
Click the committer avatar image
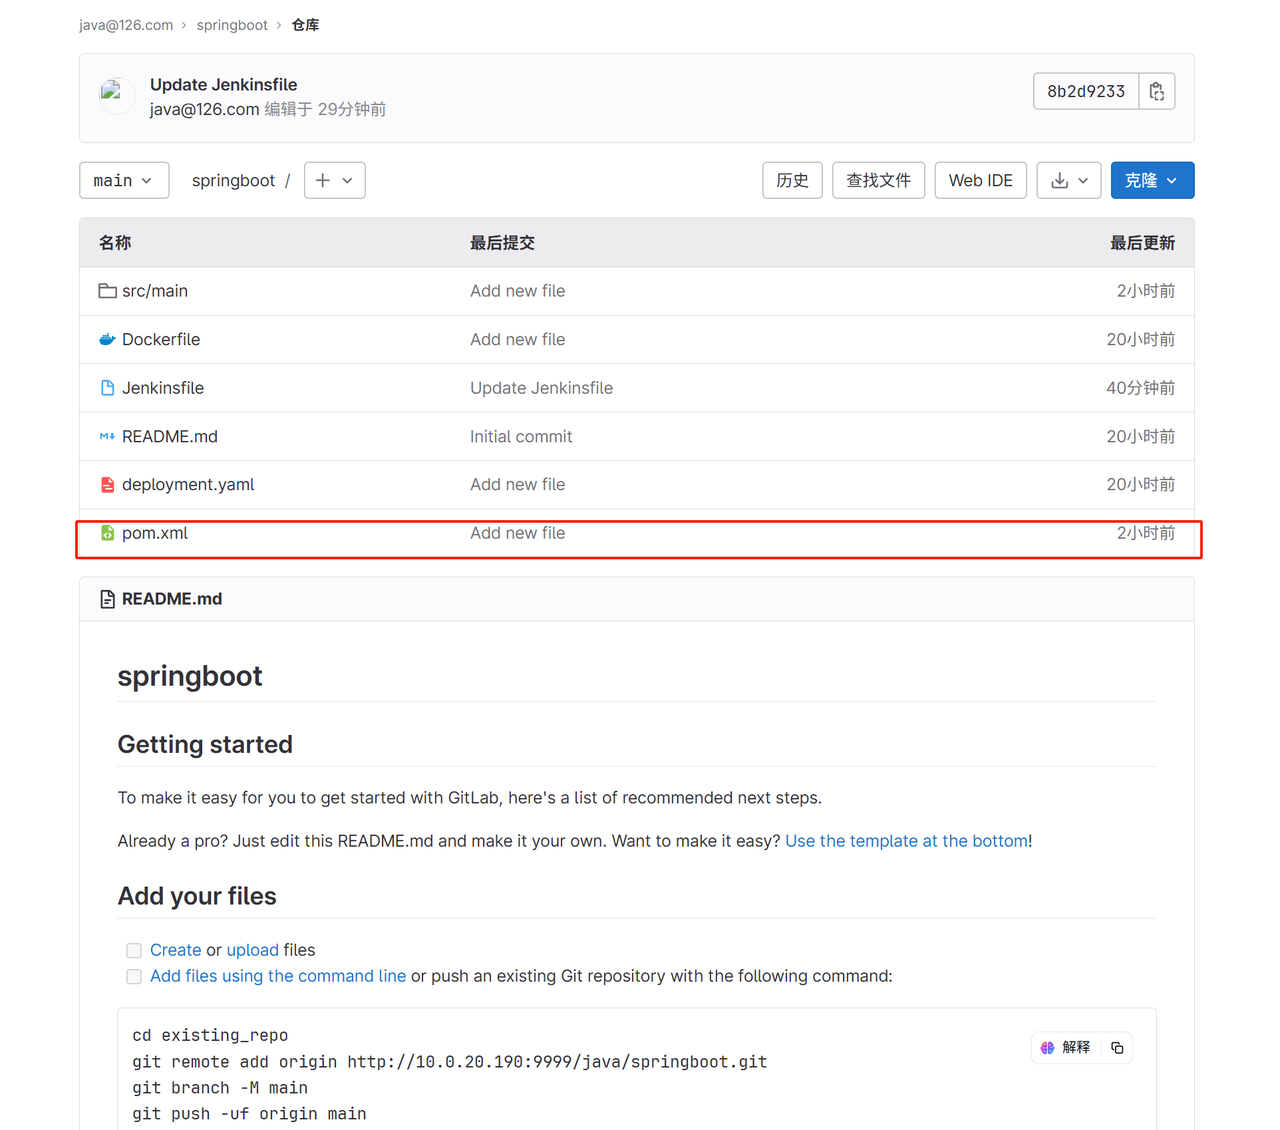[116, 96]
